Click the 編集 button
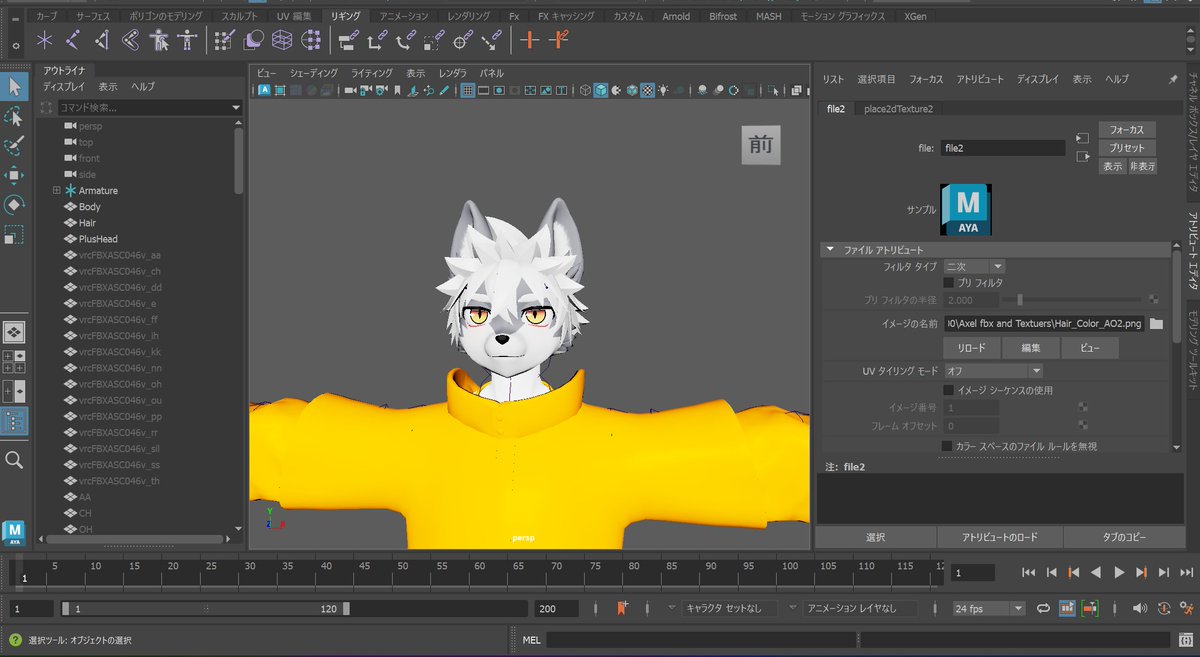The width and height of the screenshot is (1200, 657). coord(1030,348)
